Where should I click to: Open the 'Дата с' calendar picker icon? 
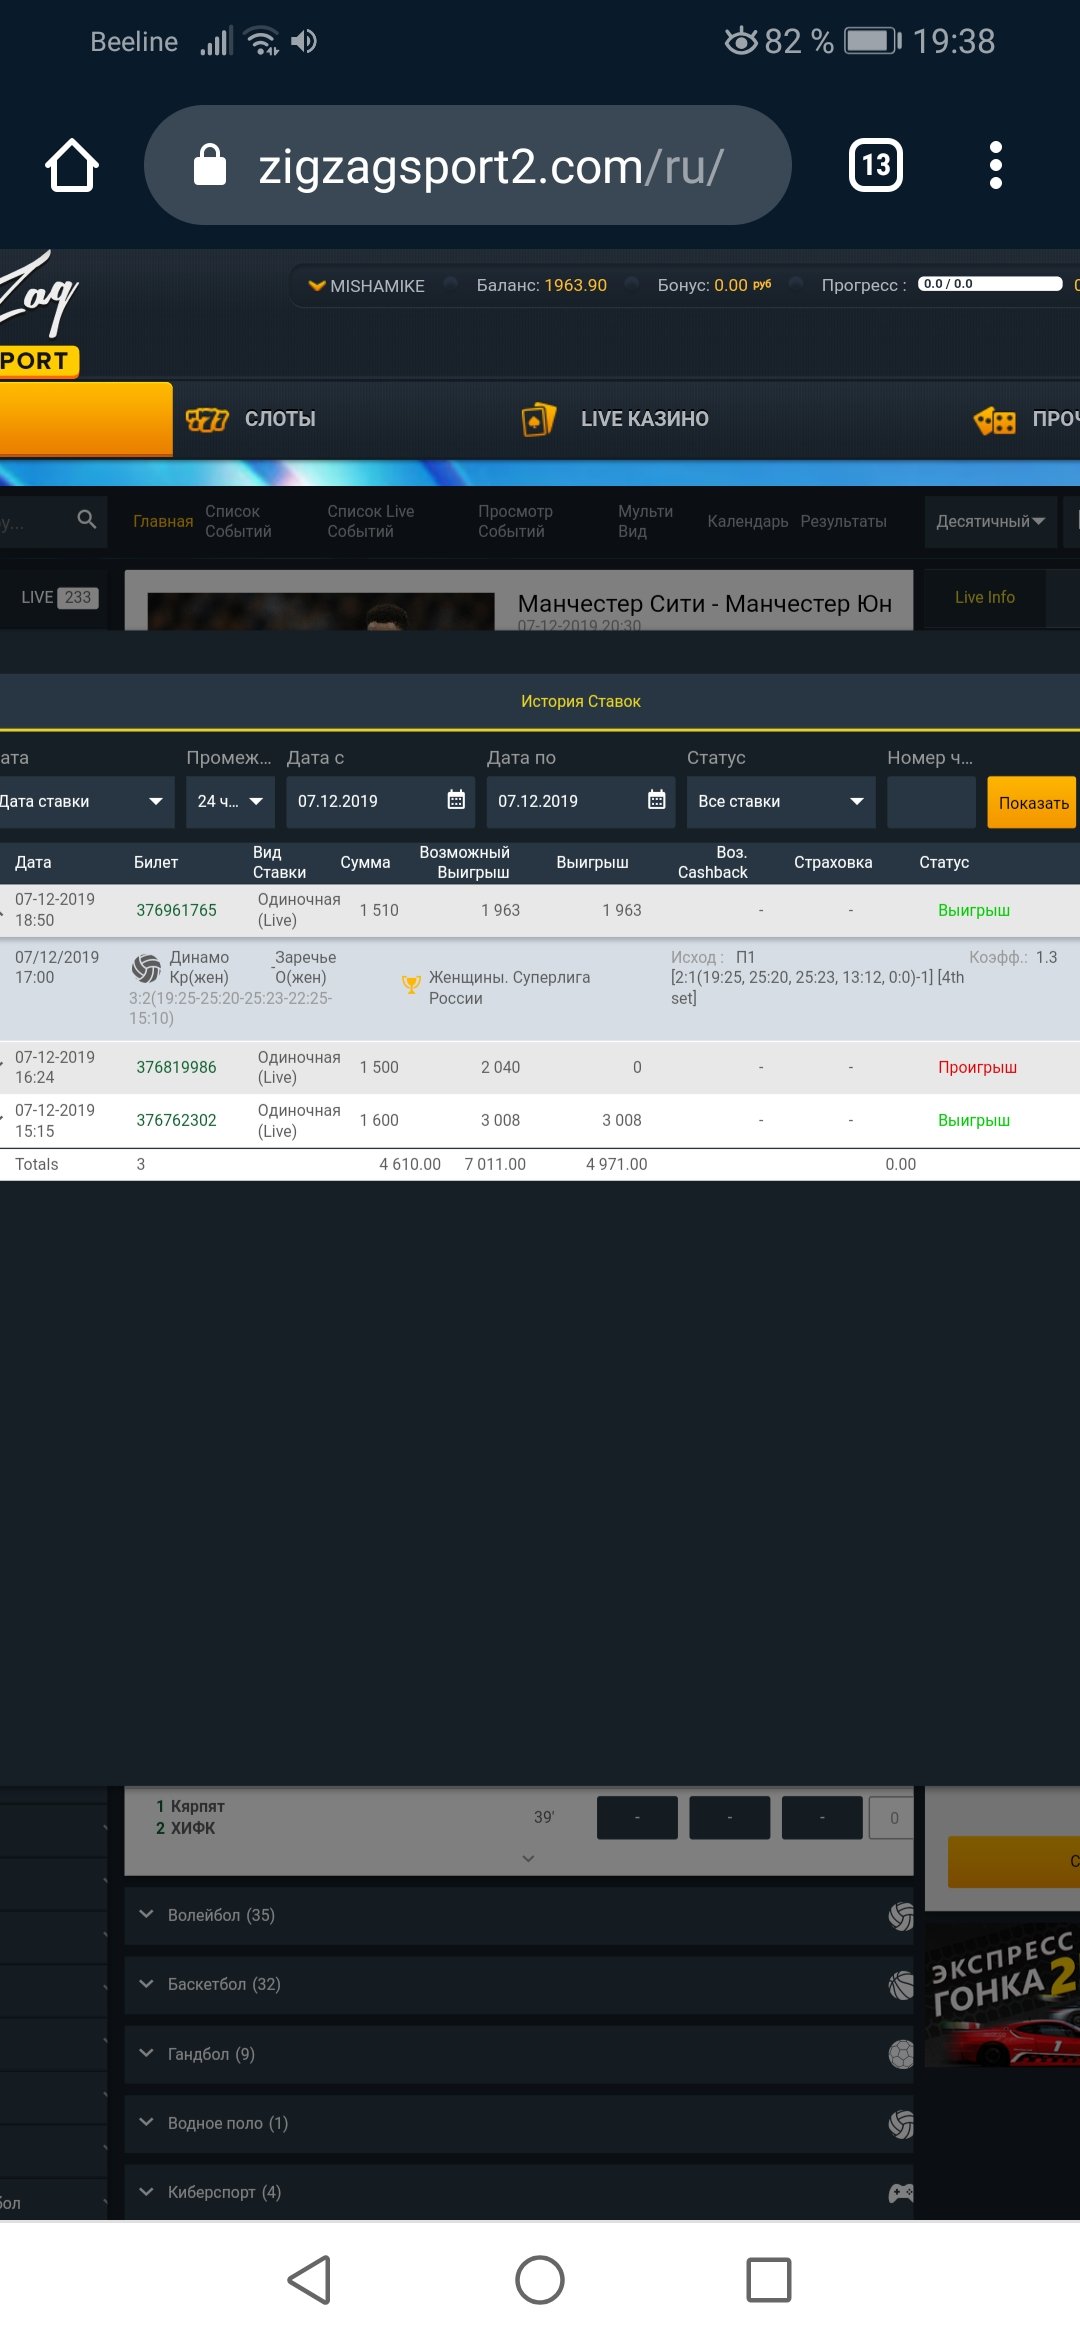(x=456, y=800)
